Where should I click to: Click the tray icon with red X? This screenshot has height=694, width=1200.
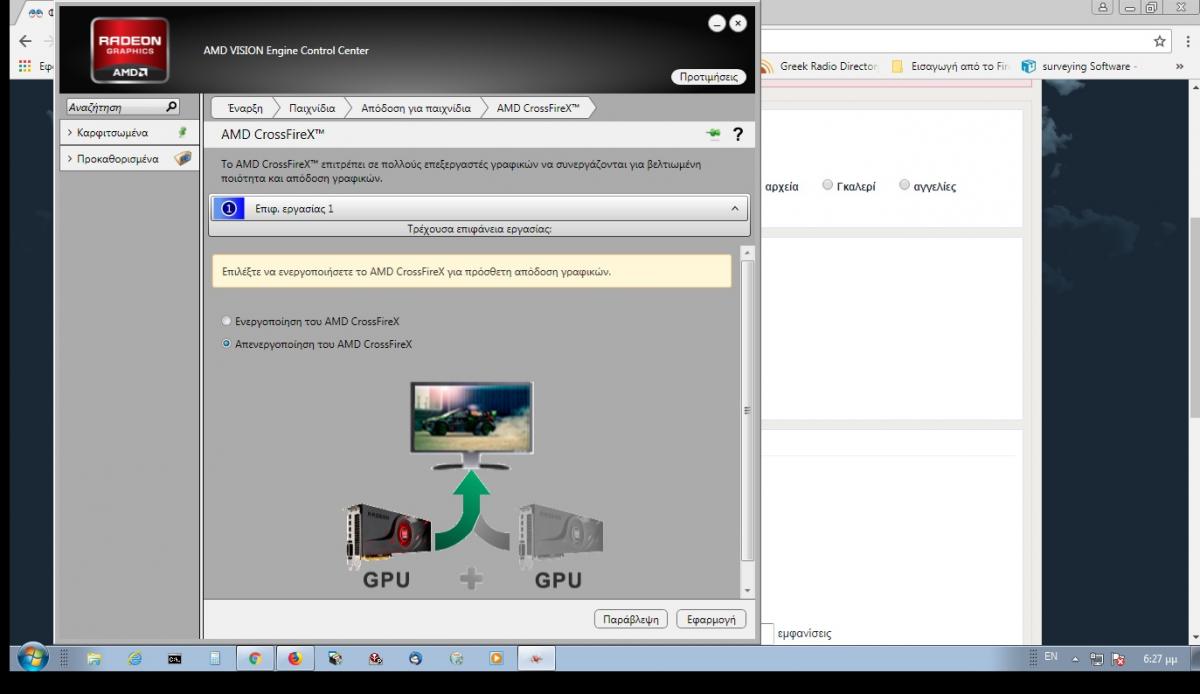[x=1120, y=659]
